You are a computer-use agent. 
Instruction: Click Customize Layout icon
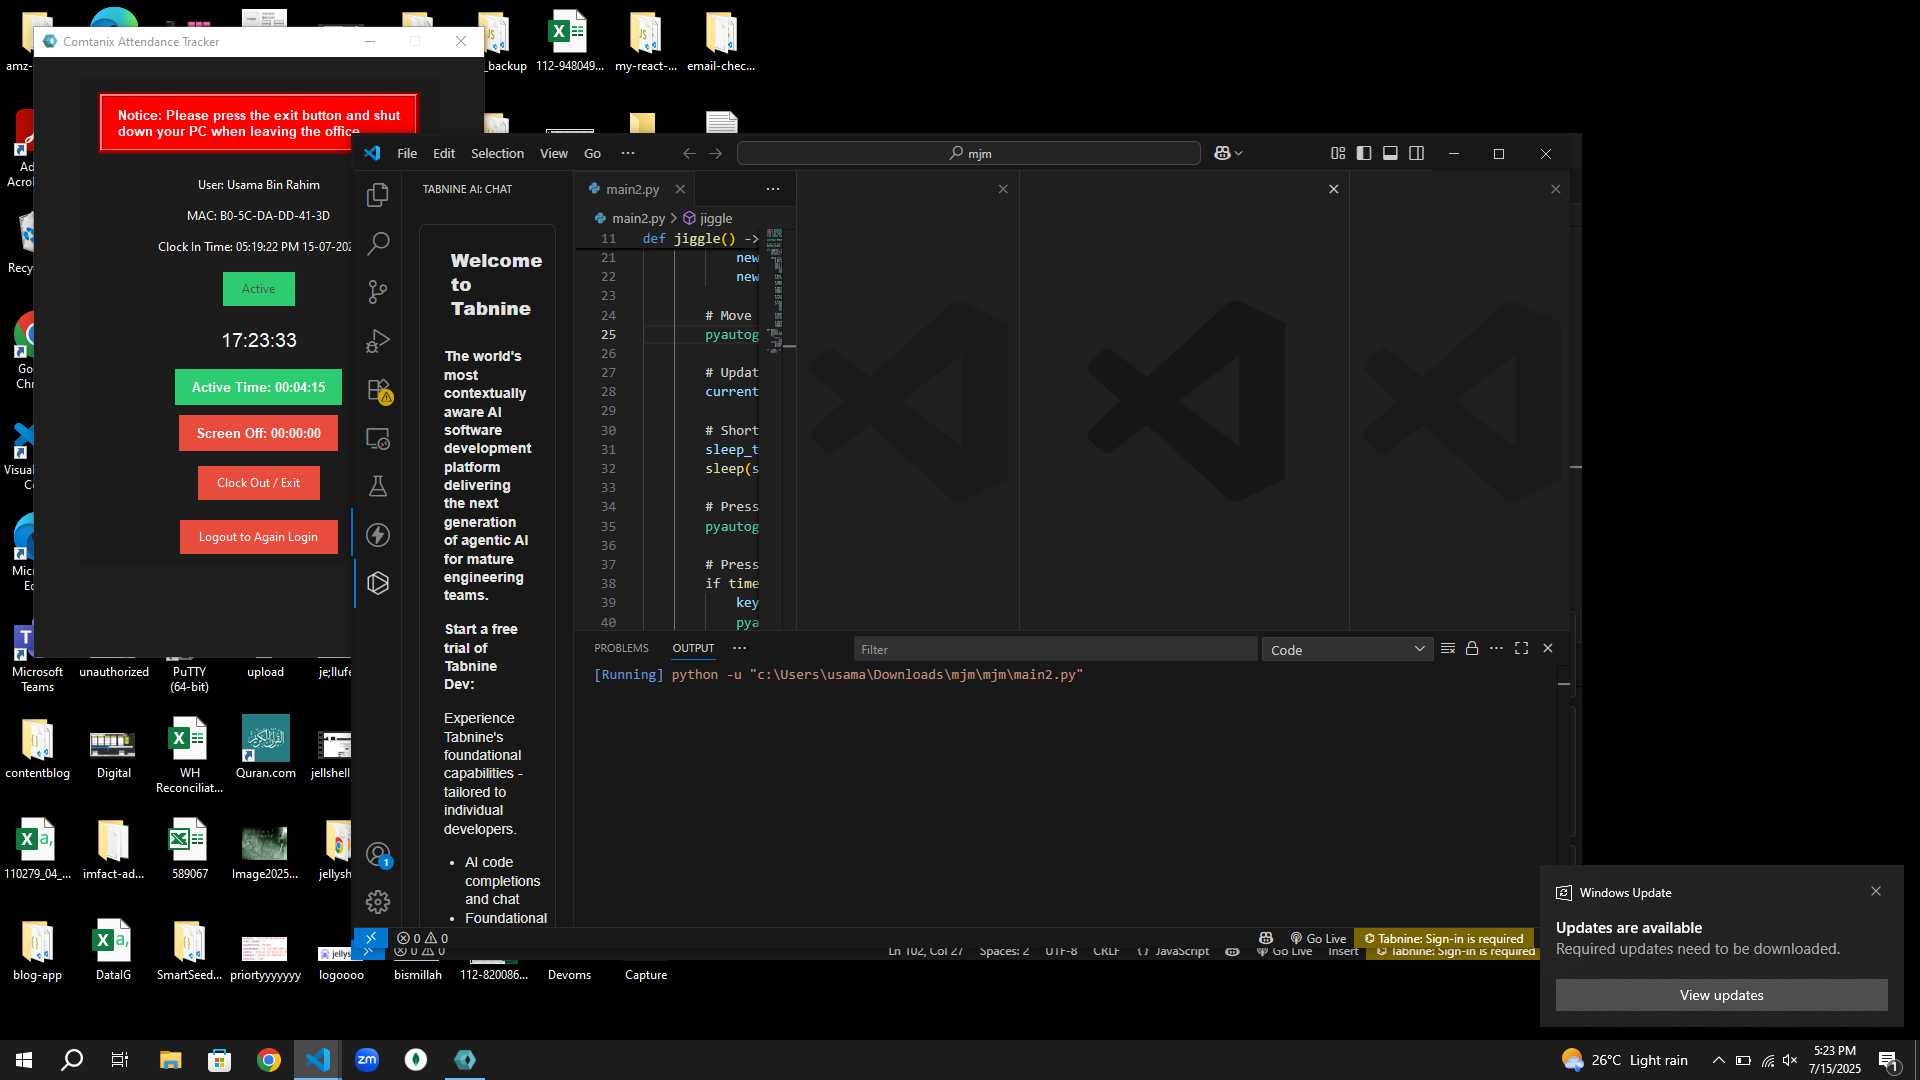click(1338, 153)
